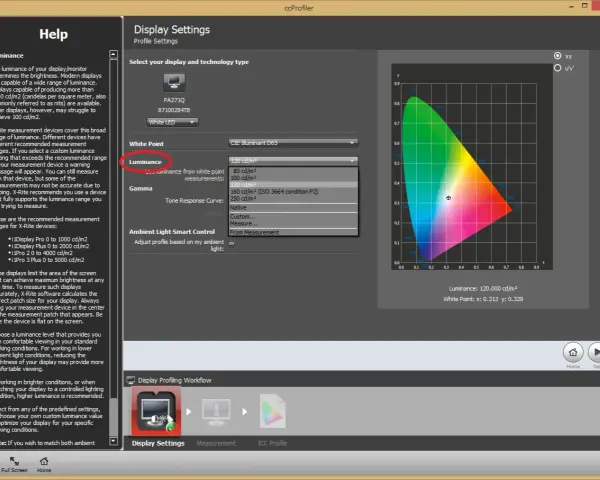Viewport: 600px width, 480px height.
Task: Click the Help panel scroll-up arrow
Action: (113, 54)
